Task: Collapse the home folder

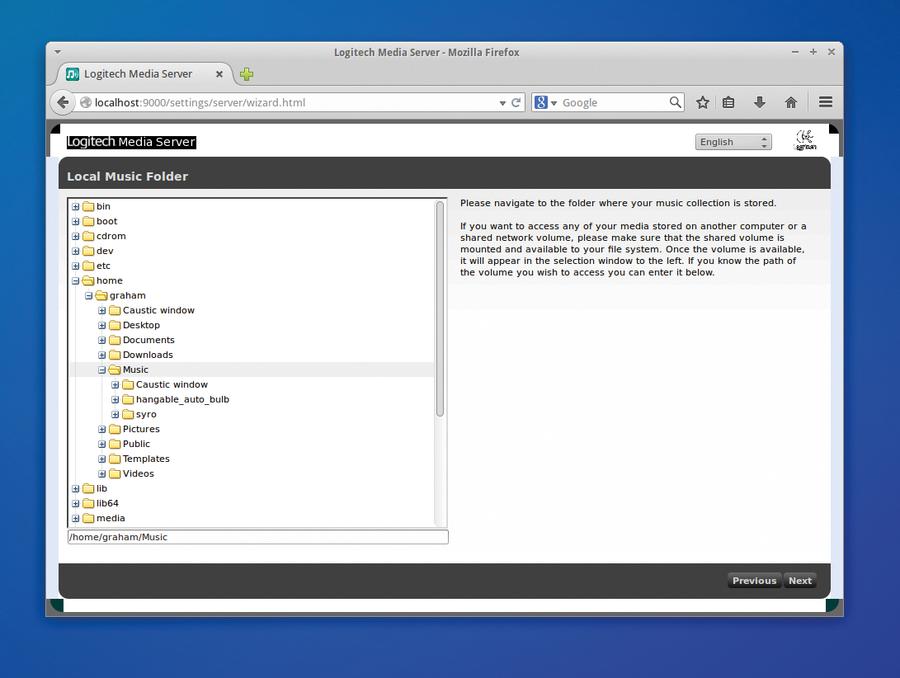Action: 75,281
